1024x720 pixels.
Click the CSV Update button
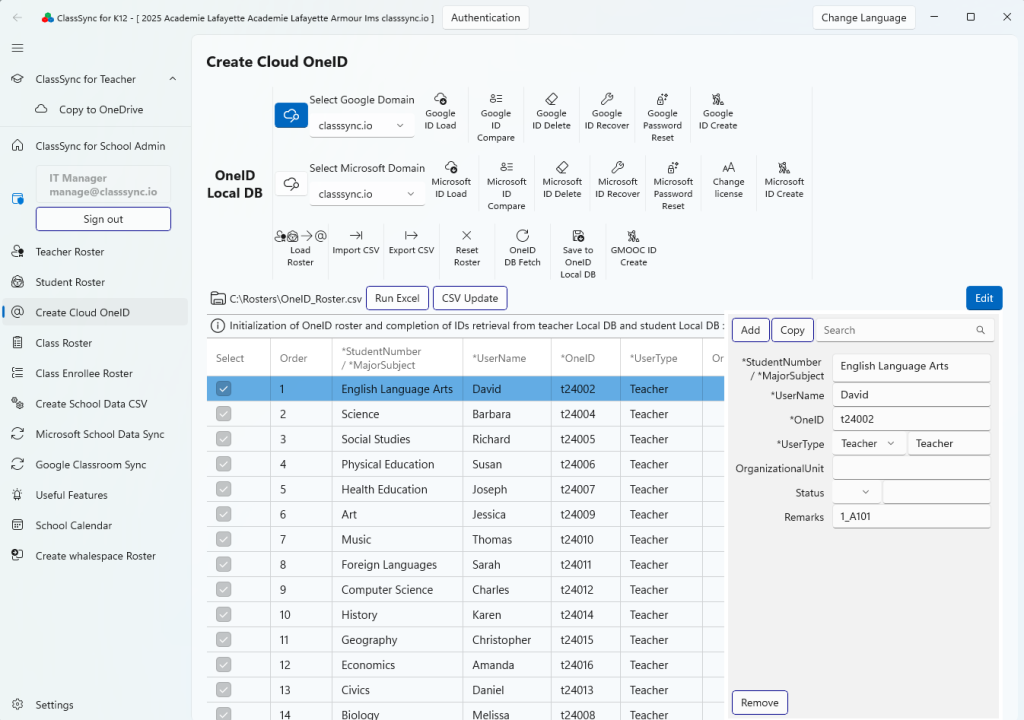point(470,298)
